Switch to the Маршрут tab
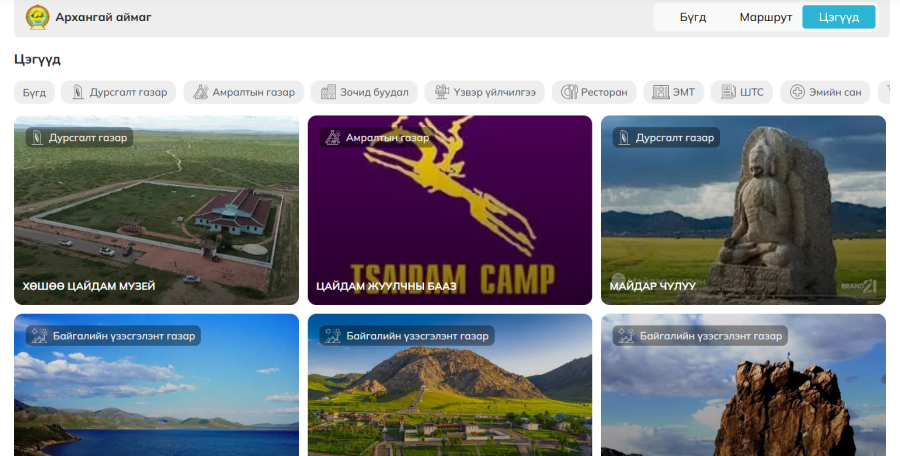This screenshot has height=456, width=900. click(x=766, y=17)
